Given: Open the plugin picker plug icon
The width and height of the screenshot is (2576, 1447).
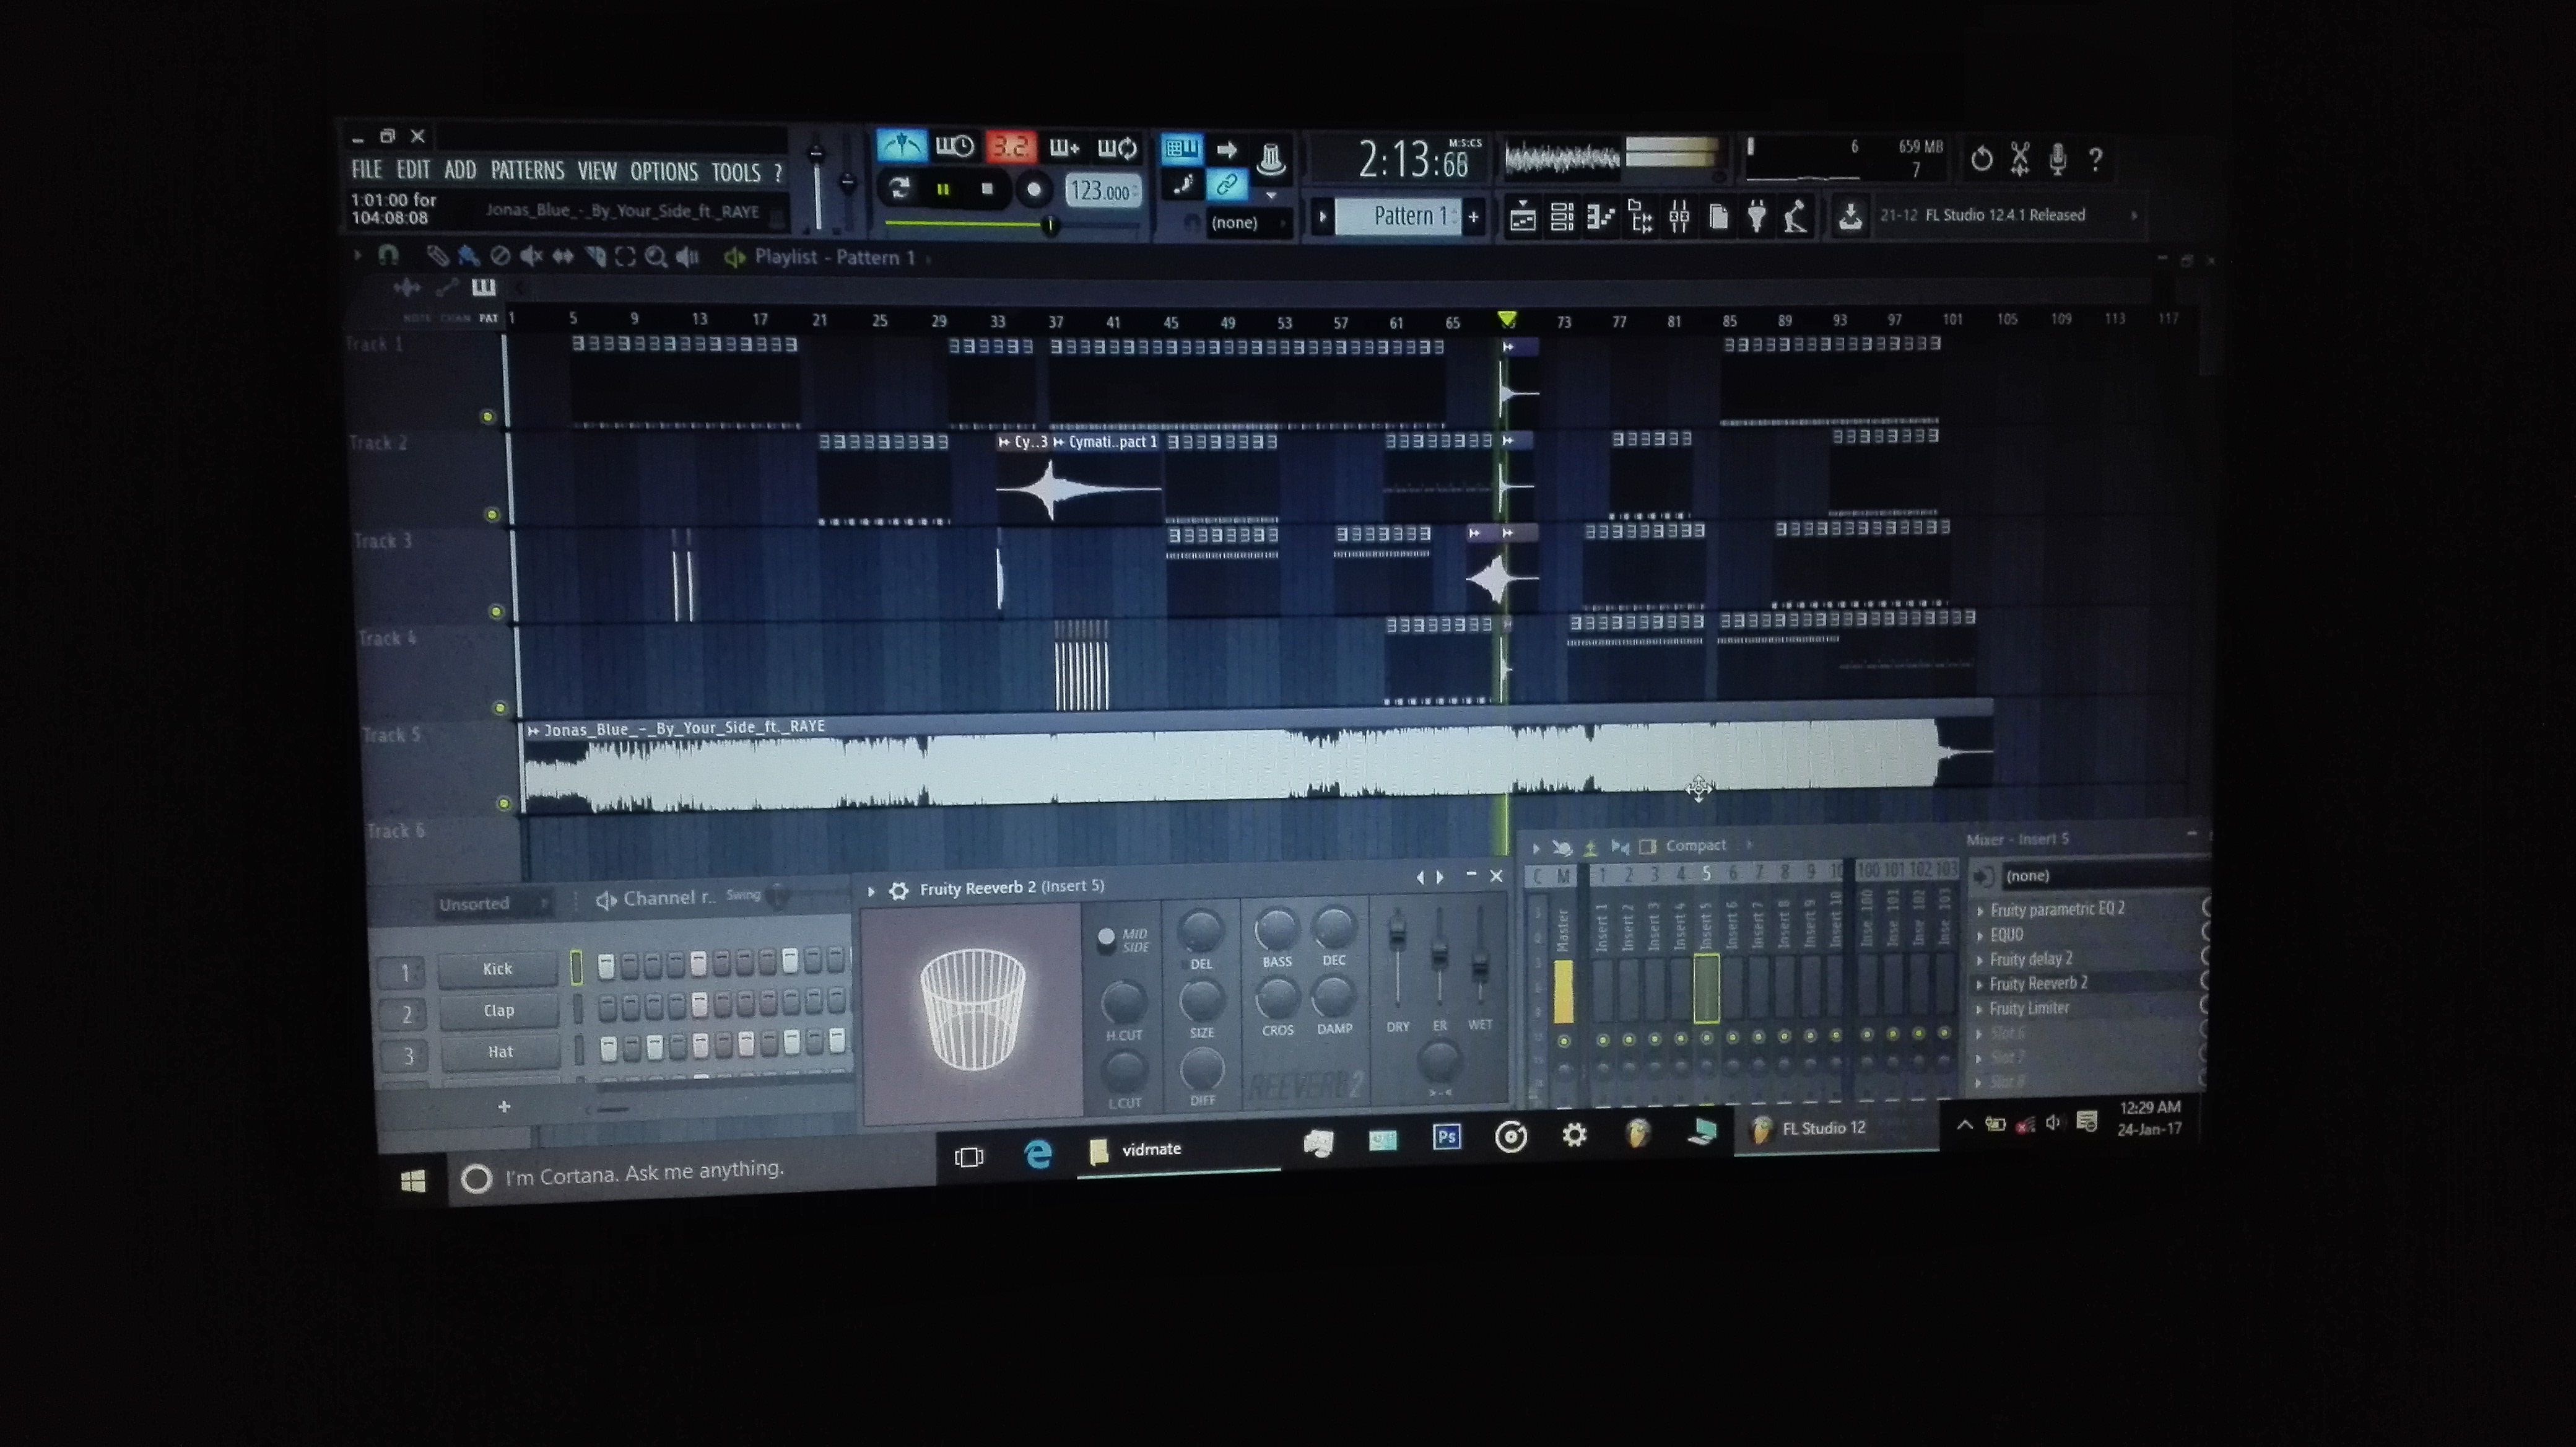Looking at the screenshot, I should [x=1756, y=216].
